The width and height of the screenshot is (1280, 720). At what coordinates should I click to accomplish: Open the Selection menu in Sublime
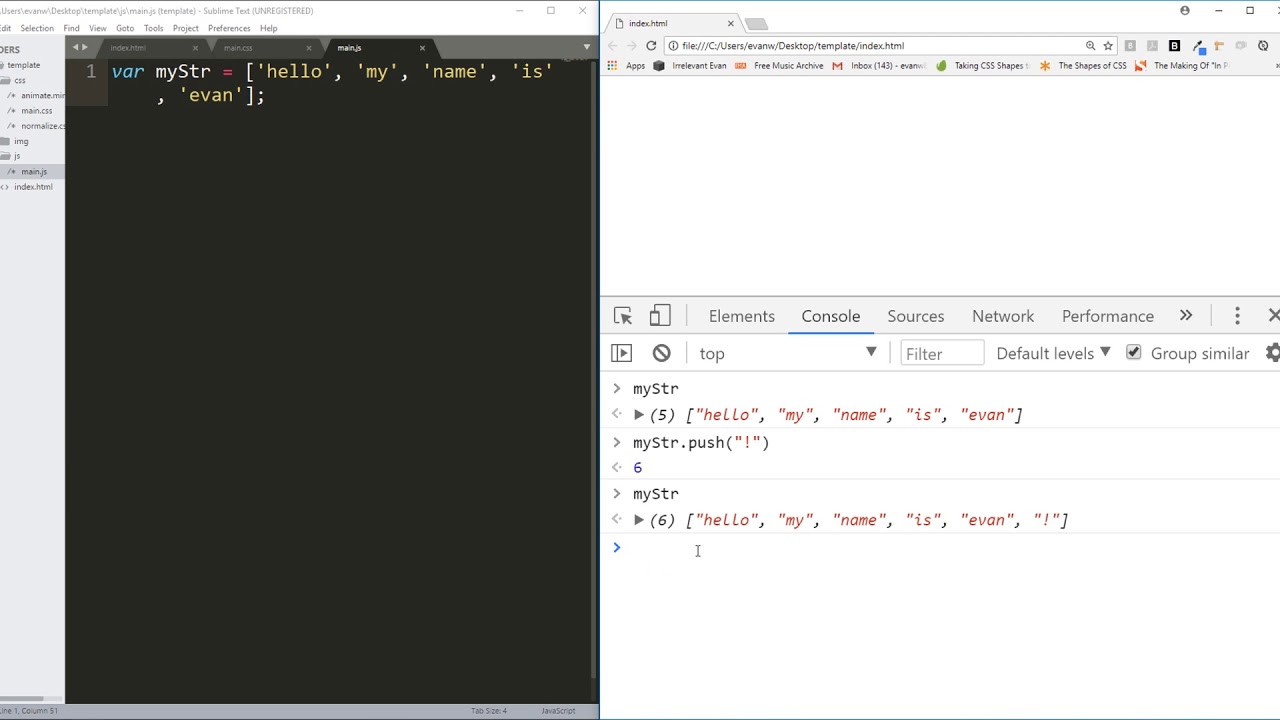click(37, 28)
